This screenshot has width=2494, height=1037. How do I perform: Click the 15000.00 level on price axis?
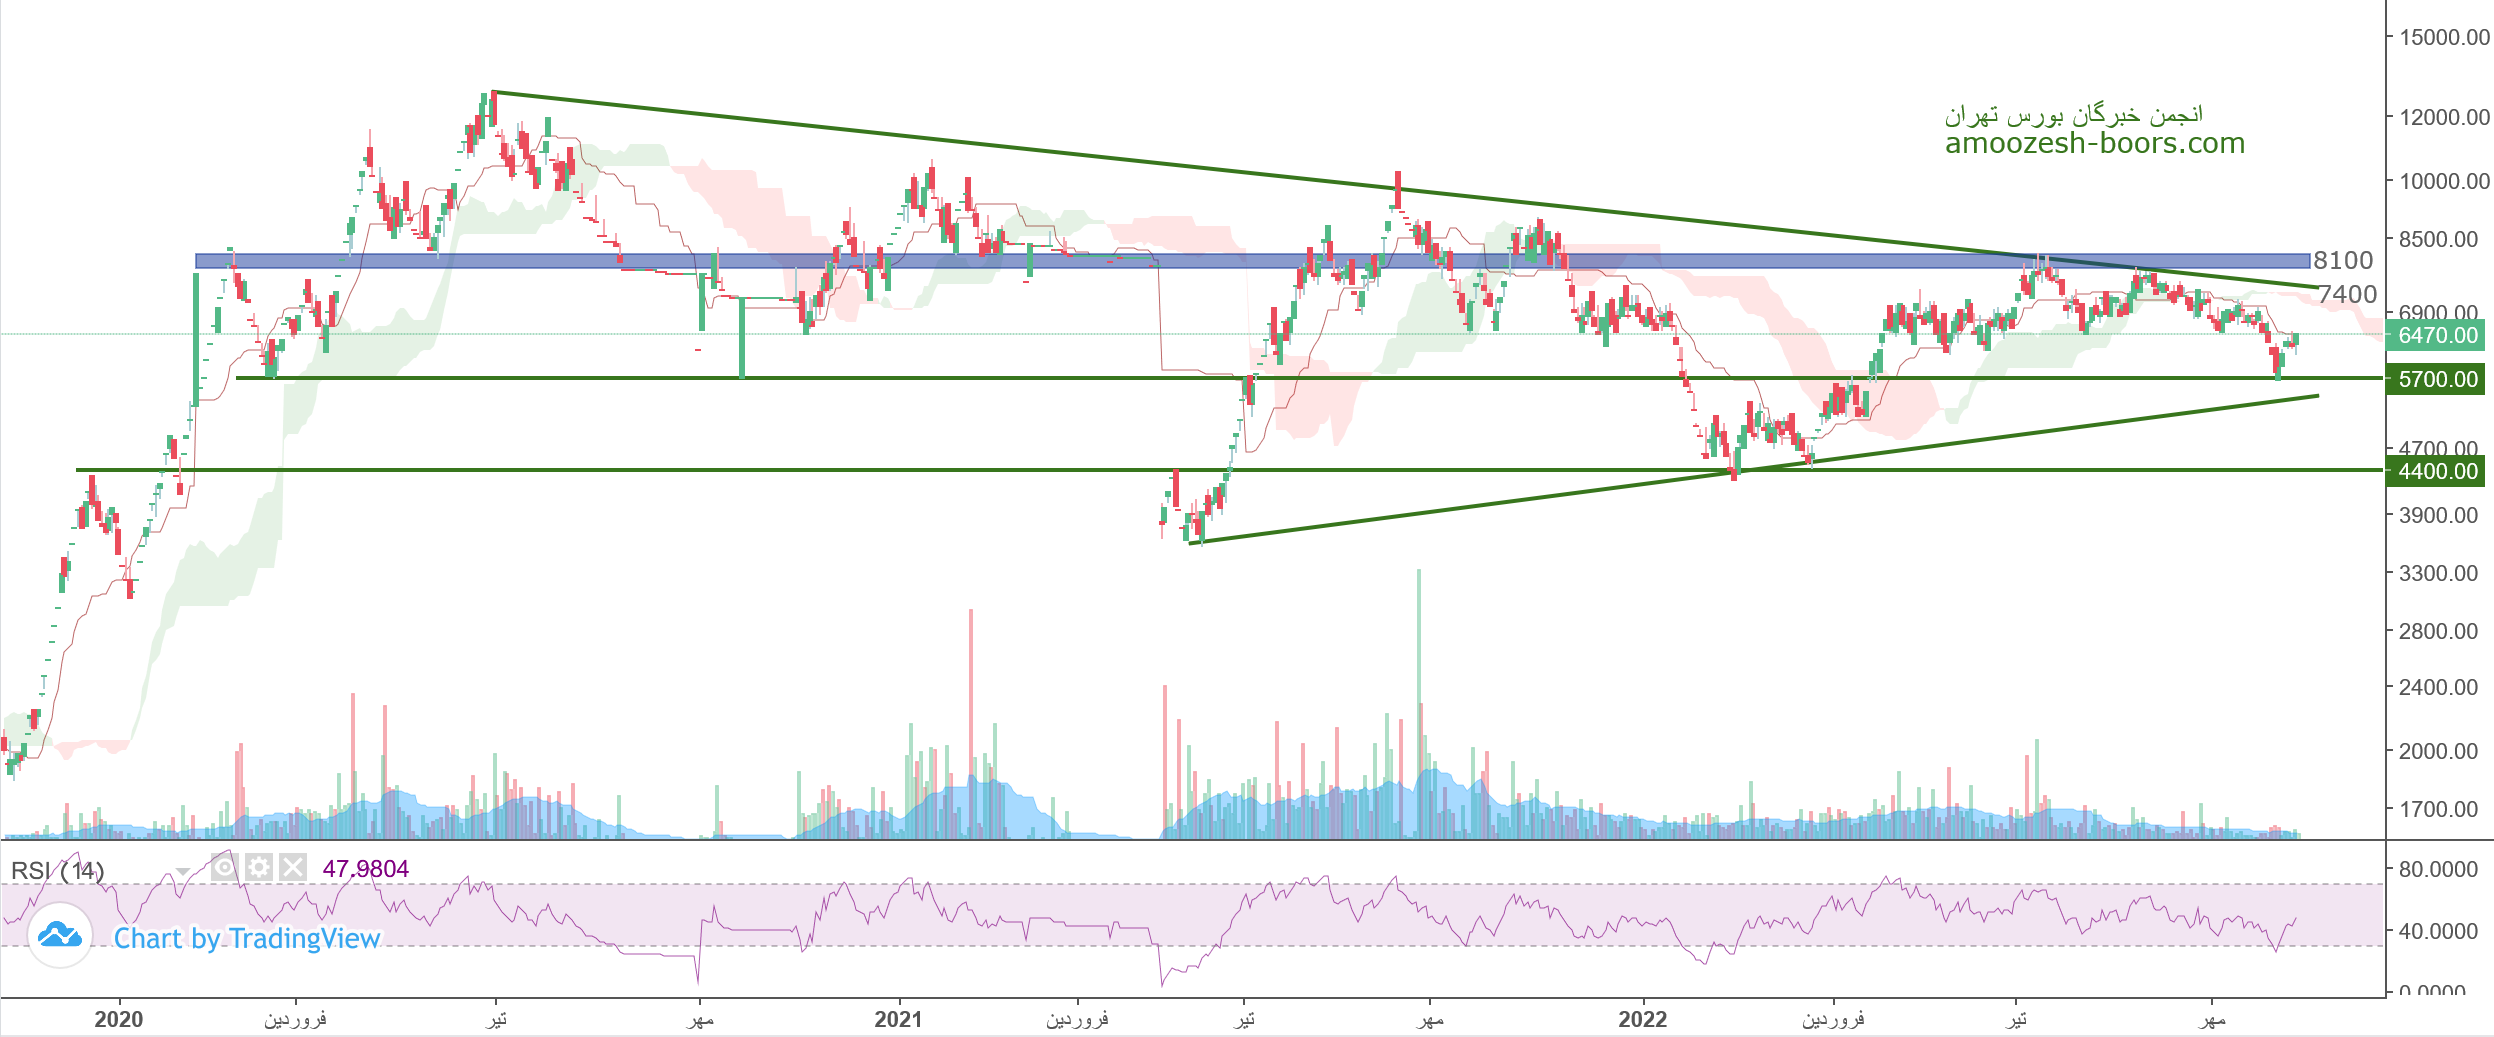[2443, 38]
